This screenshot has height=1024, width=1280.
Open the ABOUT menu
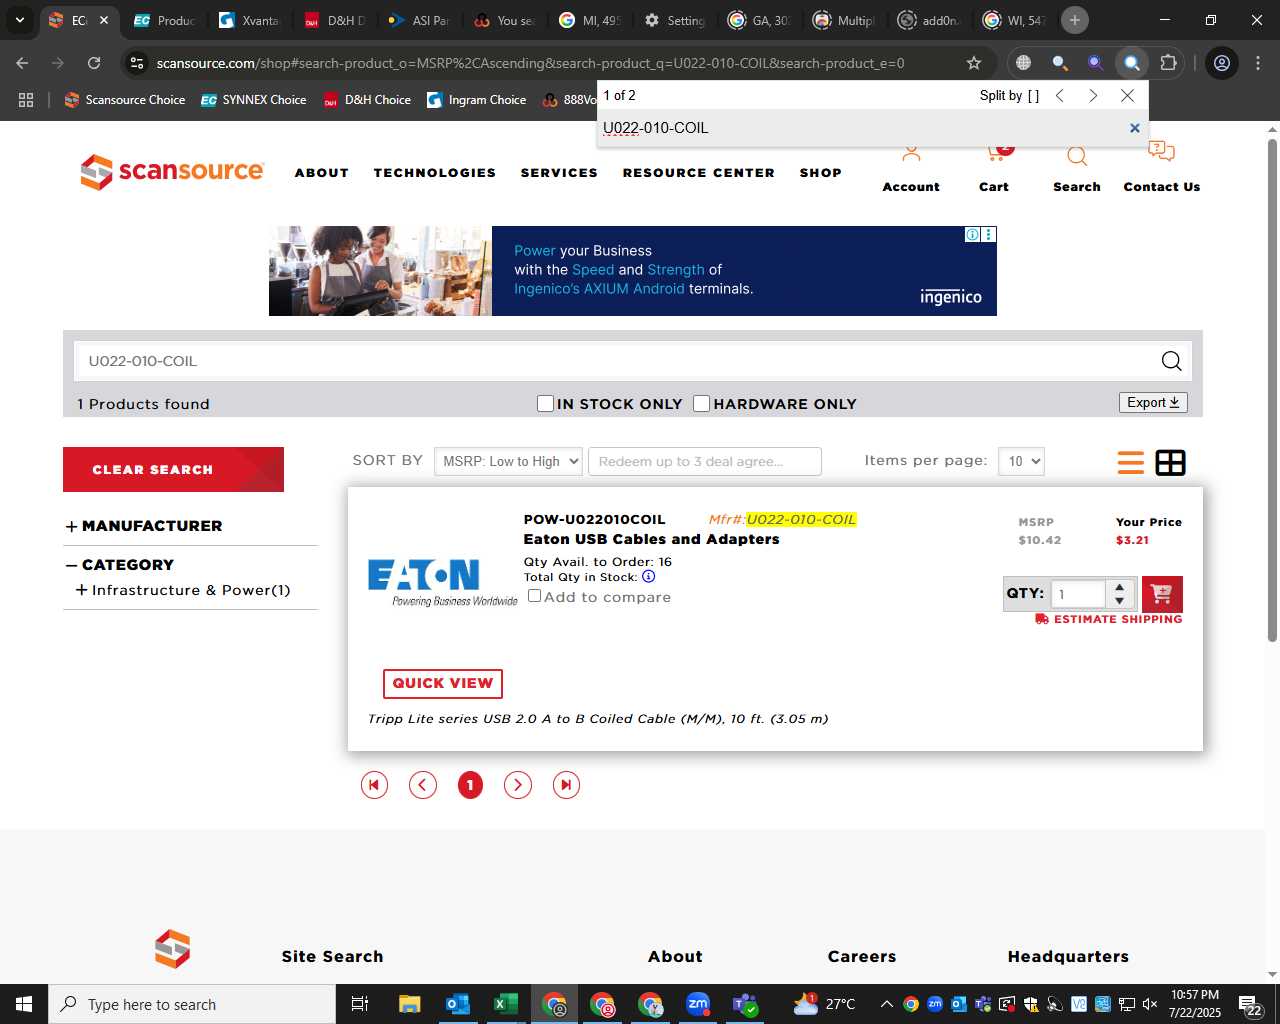coord(322,173)
